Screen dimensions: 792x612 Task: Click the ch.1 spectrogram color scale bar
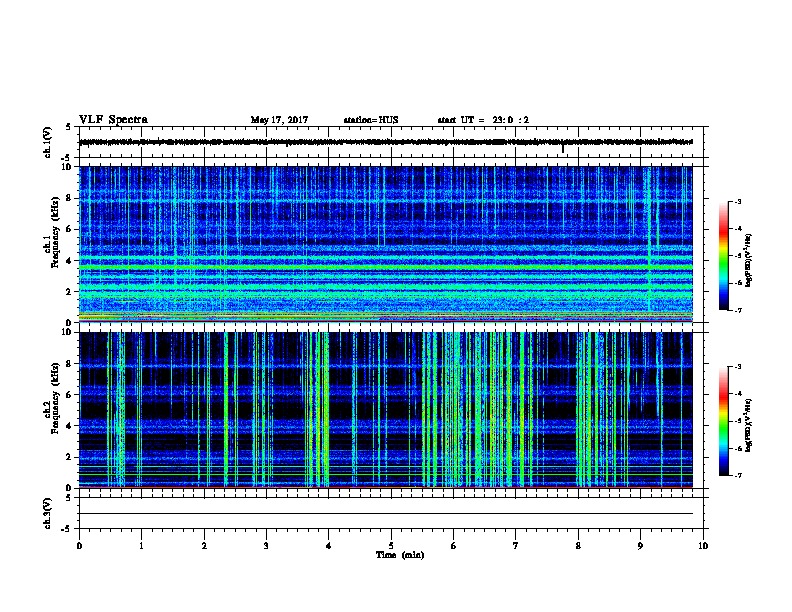(x=723, y=256)
